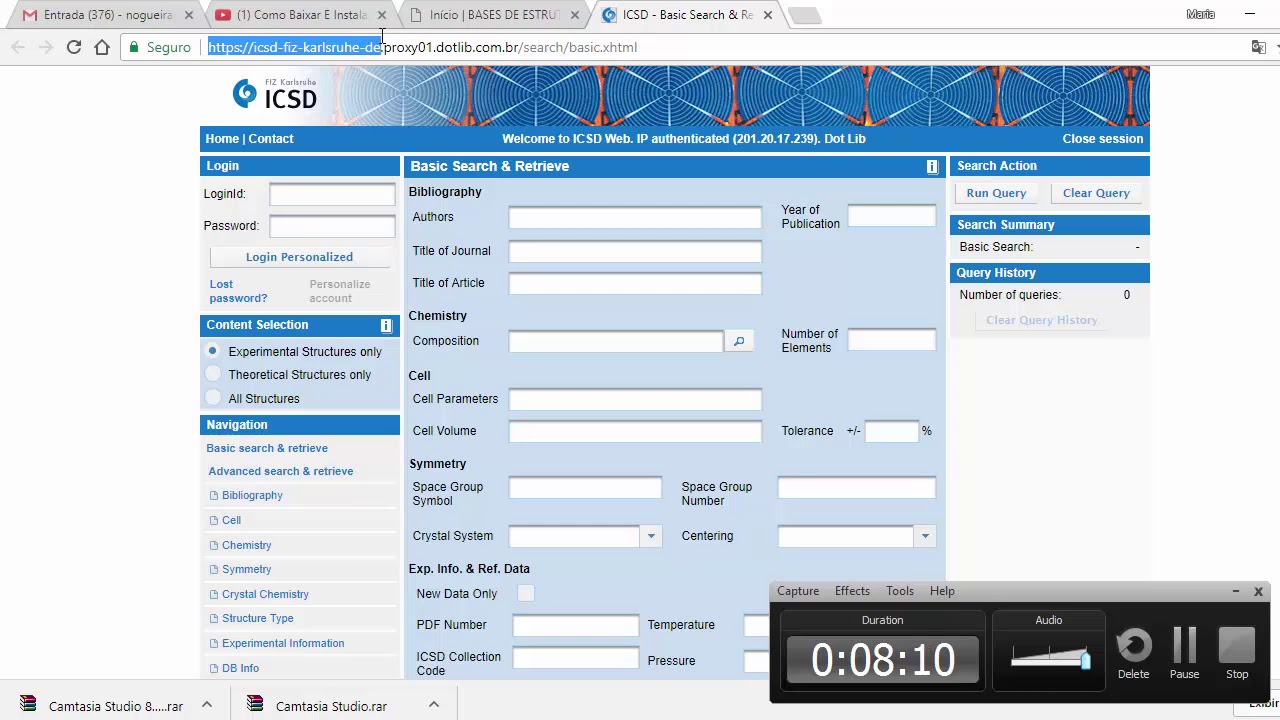
Task: Click the Cell Parameters input field
Action: (635, 400)
